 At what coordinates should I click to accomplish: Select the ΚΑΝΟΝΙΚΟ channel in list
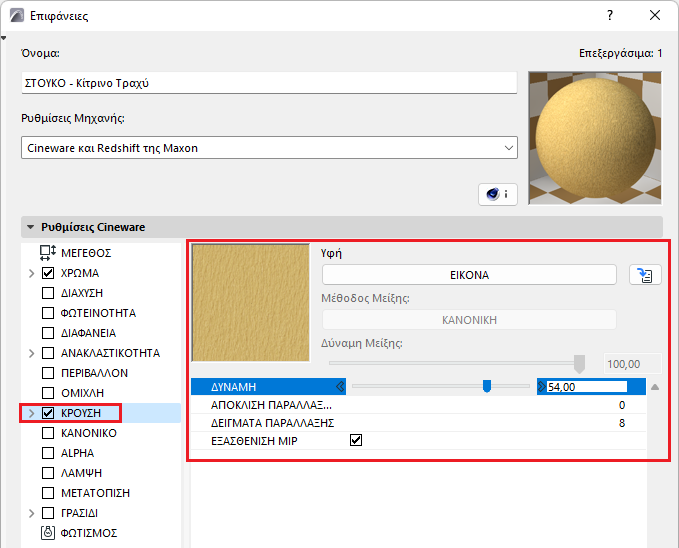[89, 433]
